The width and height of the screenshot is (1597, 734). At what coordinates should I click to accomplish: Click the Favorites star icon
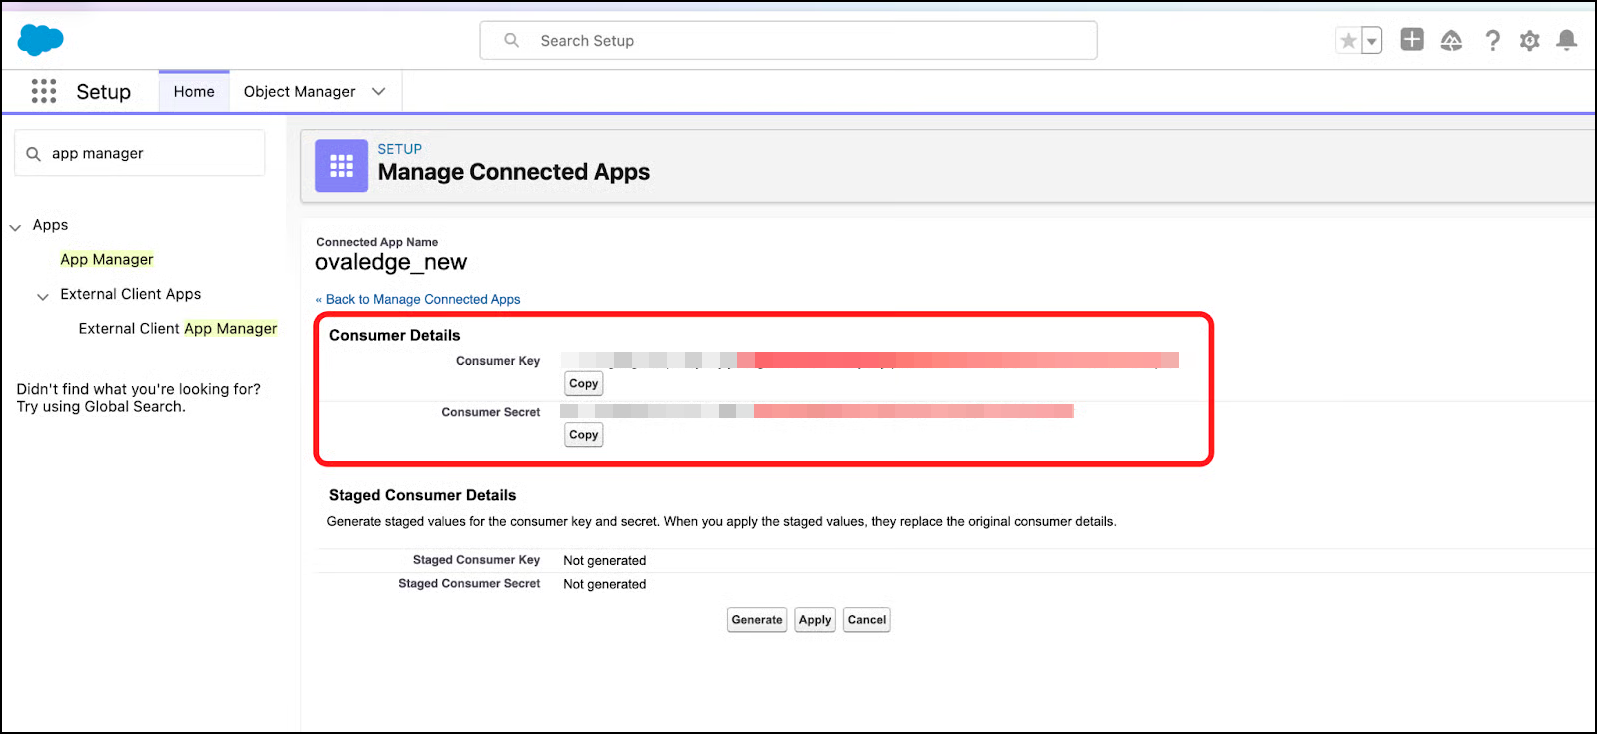pos(1348,41)
